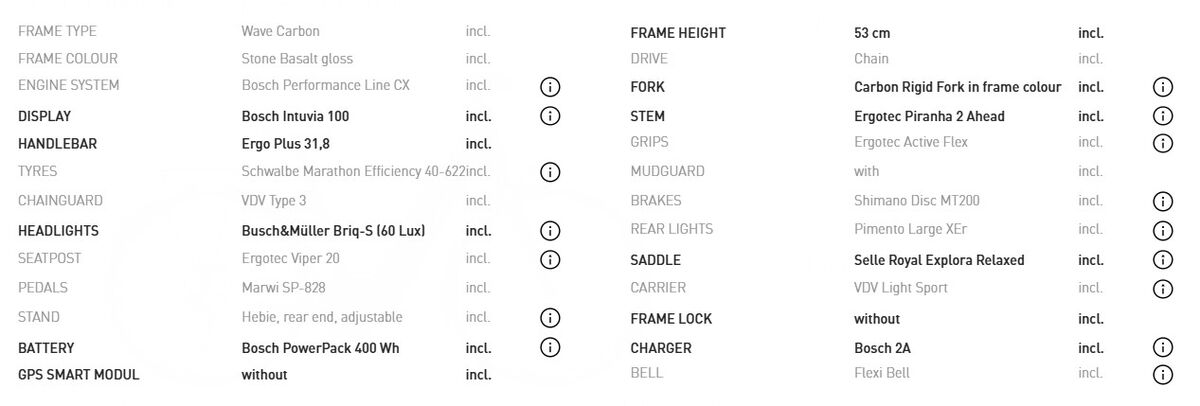Screen dimensions: 1200x406
Task: Click info icon next to Stand row
Action: pyautogui.click(x=550, y=318)
